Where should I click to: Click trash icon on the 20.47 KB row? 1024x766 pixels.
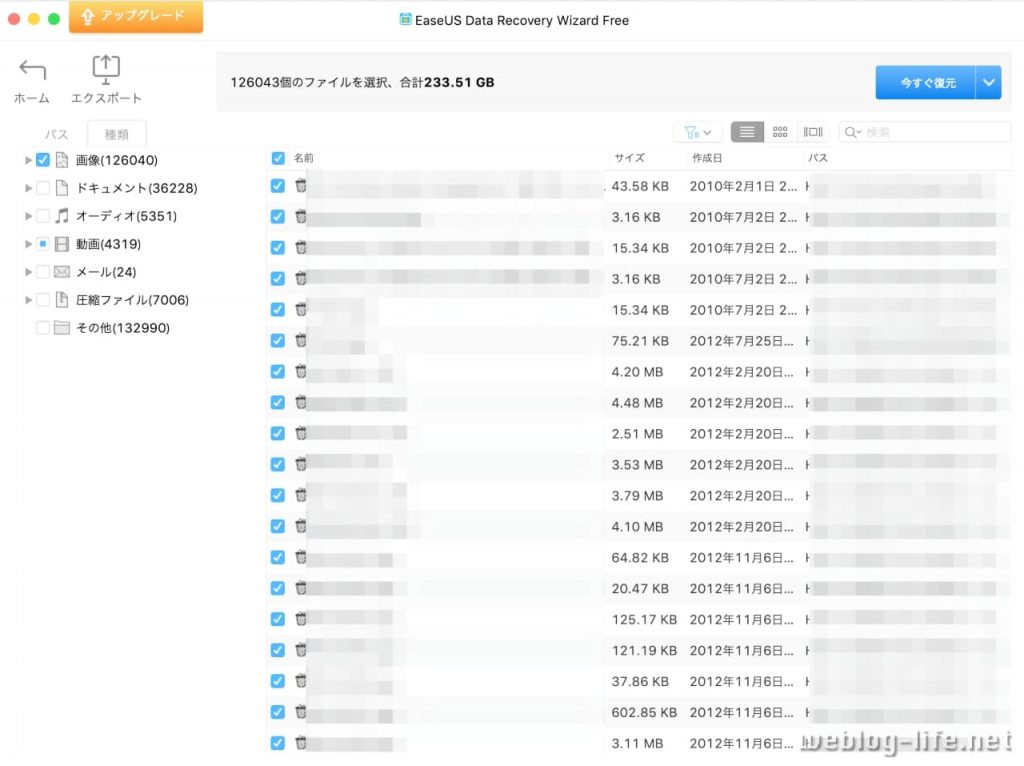point(301,588)
